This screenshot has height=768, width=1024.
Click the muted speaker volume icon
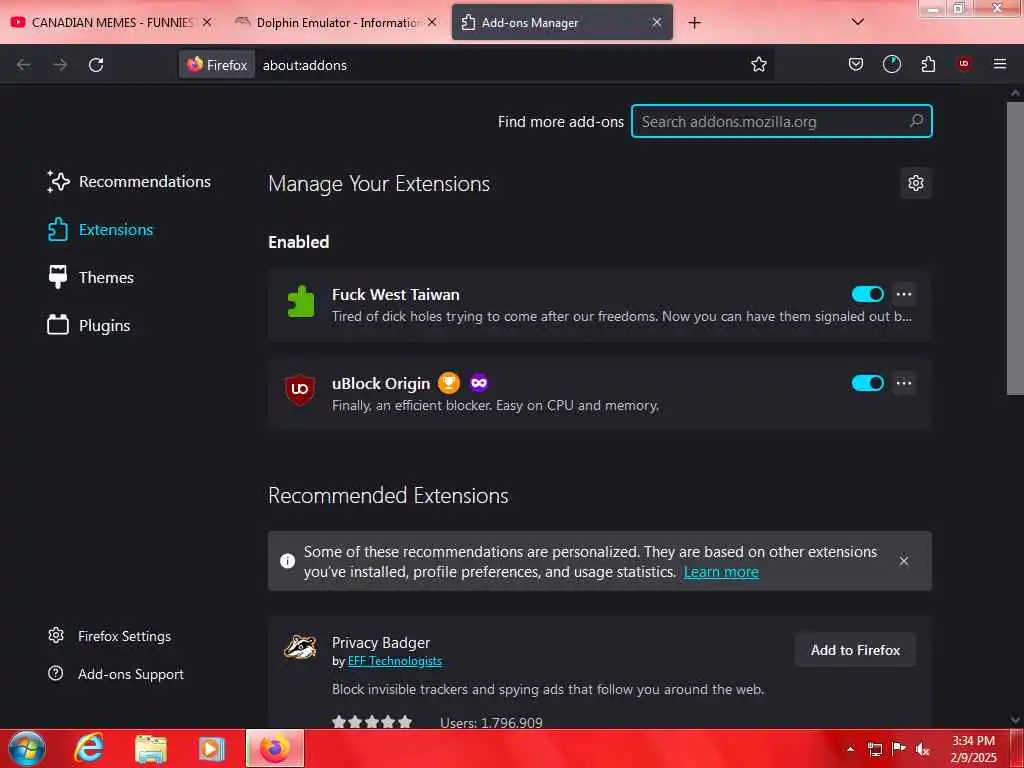click(923, 749)
